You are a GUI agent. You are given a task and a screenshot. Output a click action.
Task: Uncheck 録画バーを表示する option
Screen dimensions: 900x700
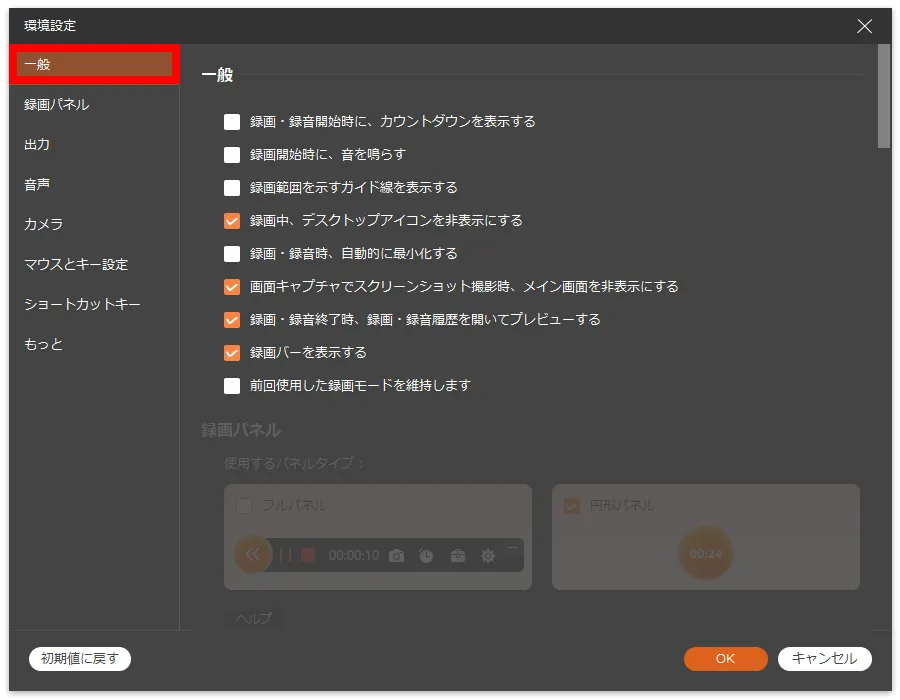coord(232,352)
